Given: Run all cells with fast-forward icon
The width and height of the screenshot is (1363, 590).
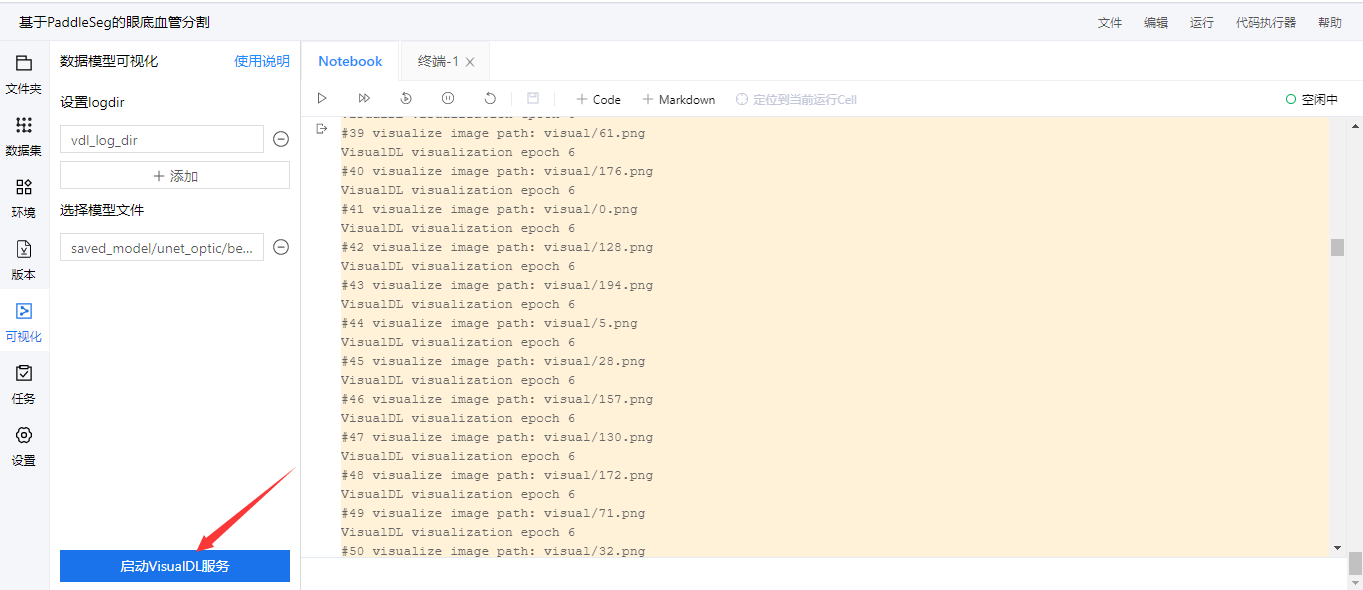Looking at the screenshot, I should (x=364, y=99).
